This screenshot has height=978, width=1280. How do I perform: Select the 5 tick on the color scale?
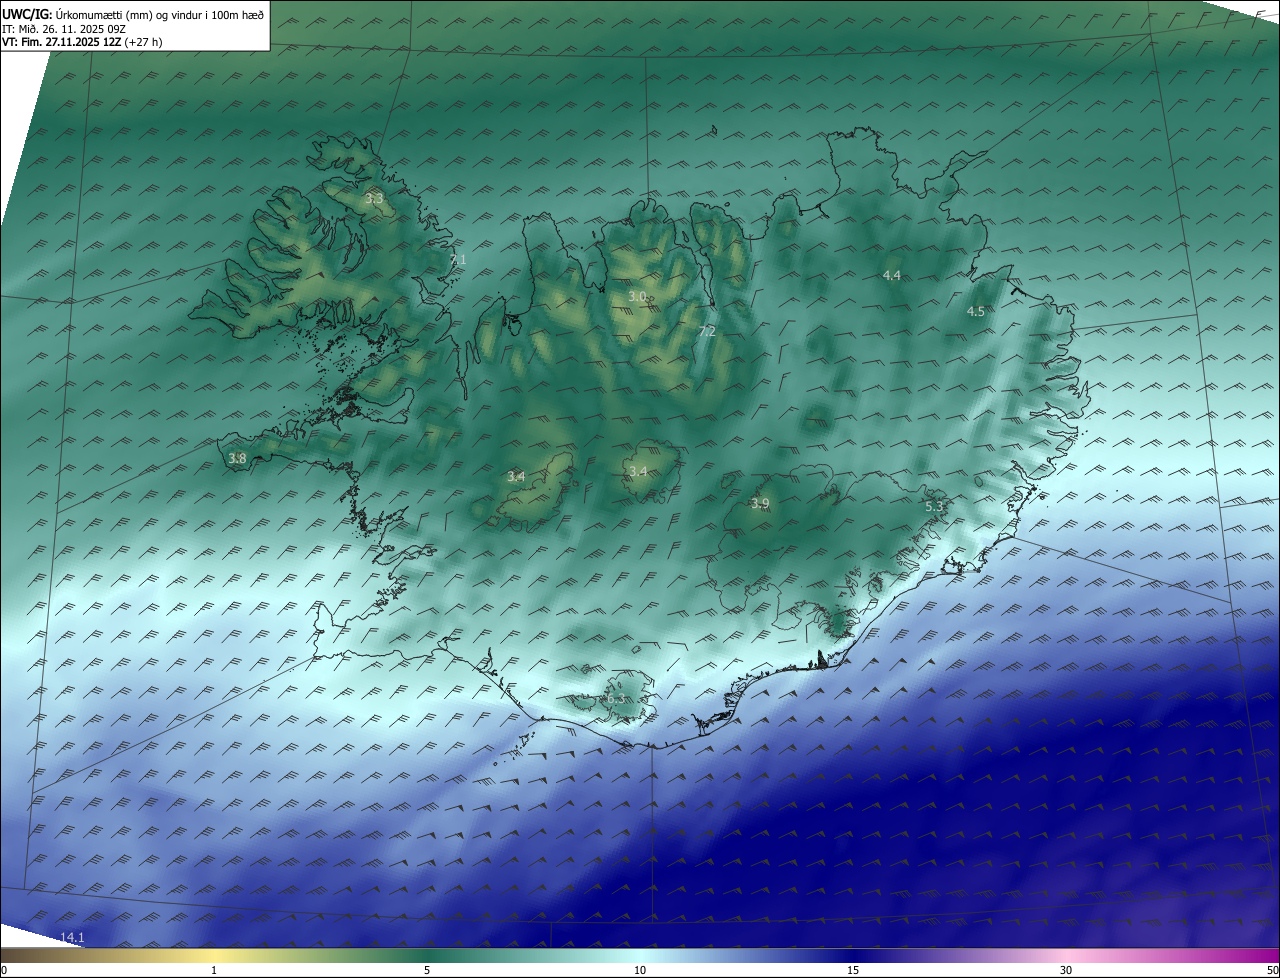coord(427,970)
